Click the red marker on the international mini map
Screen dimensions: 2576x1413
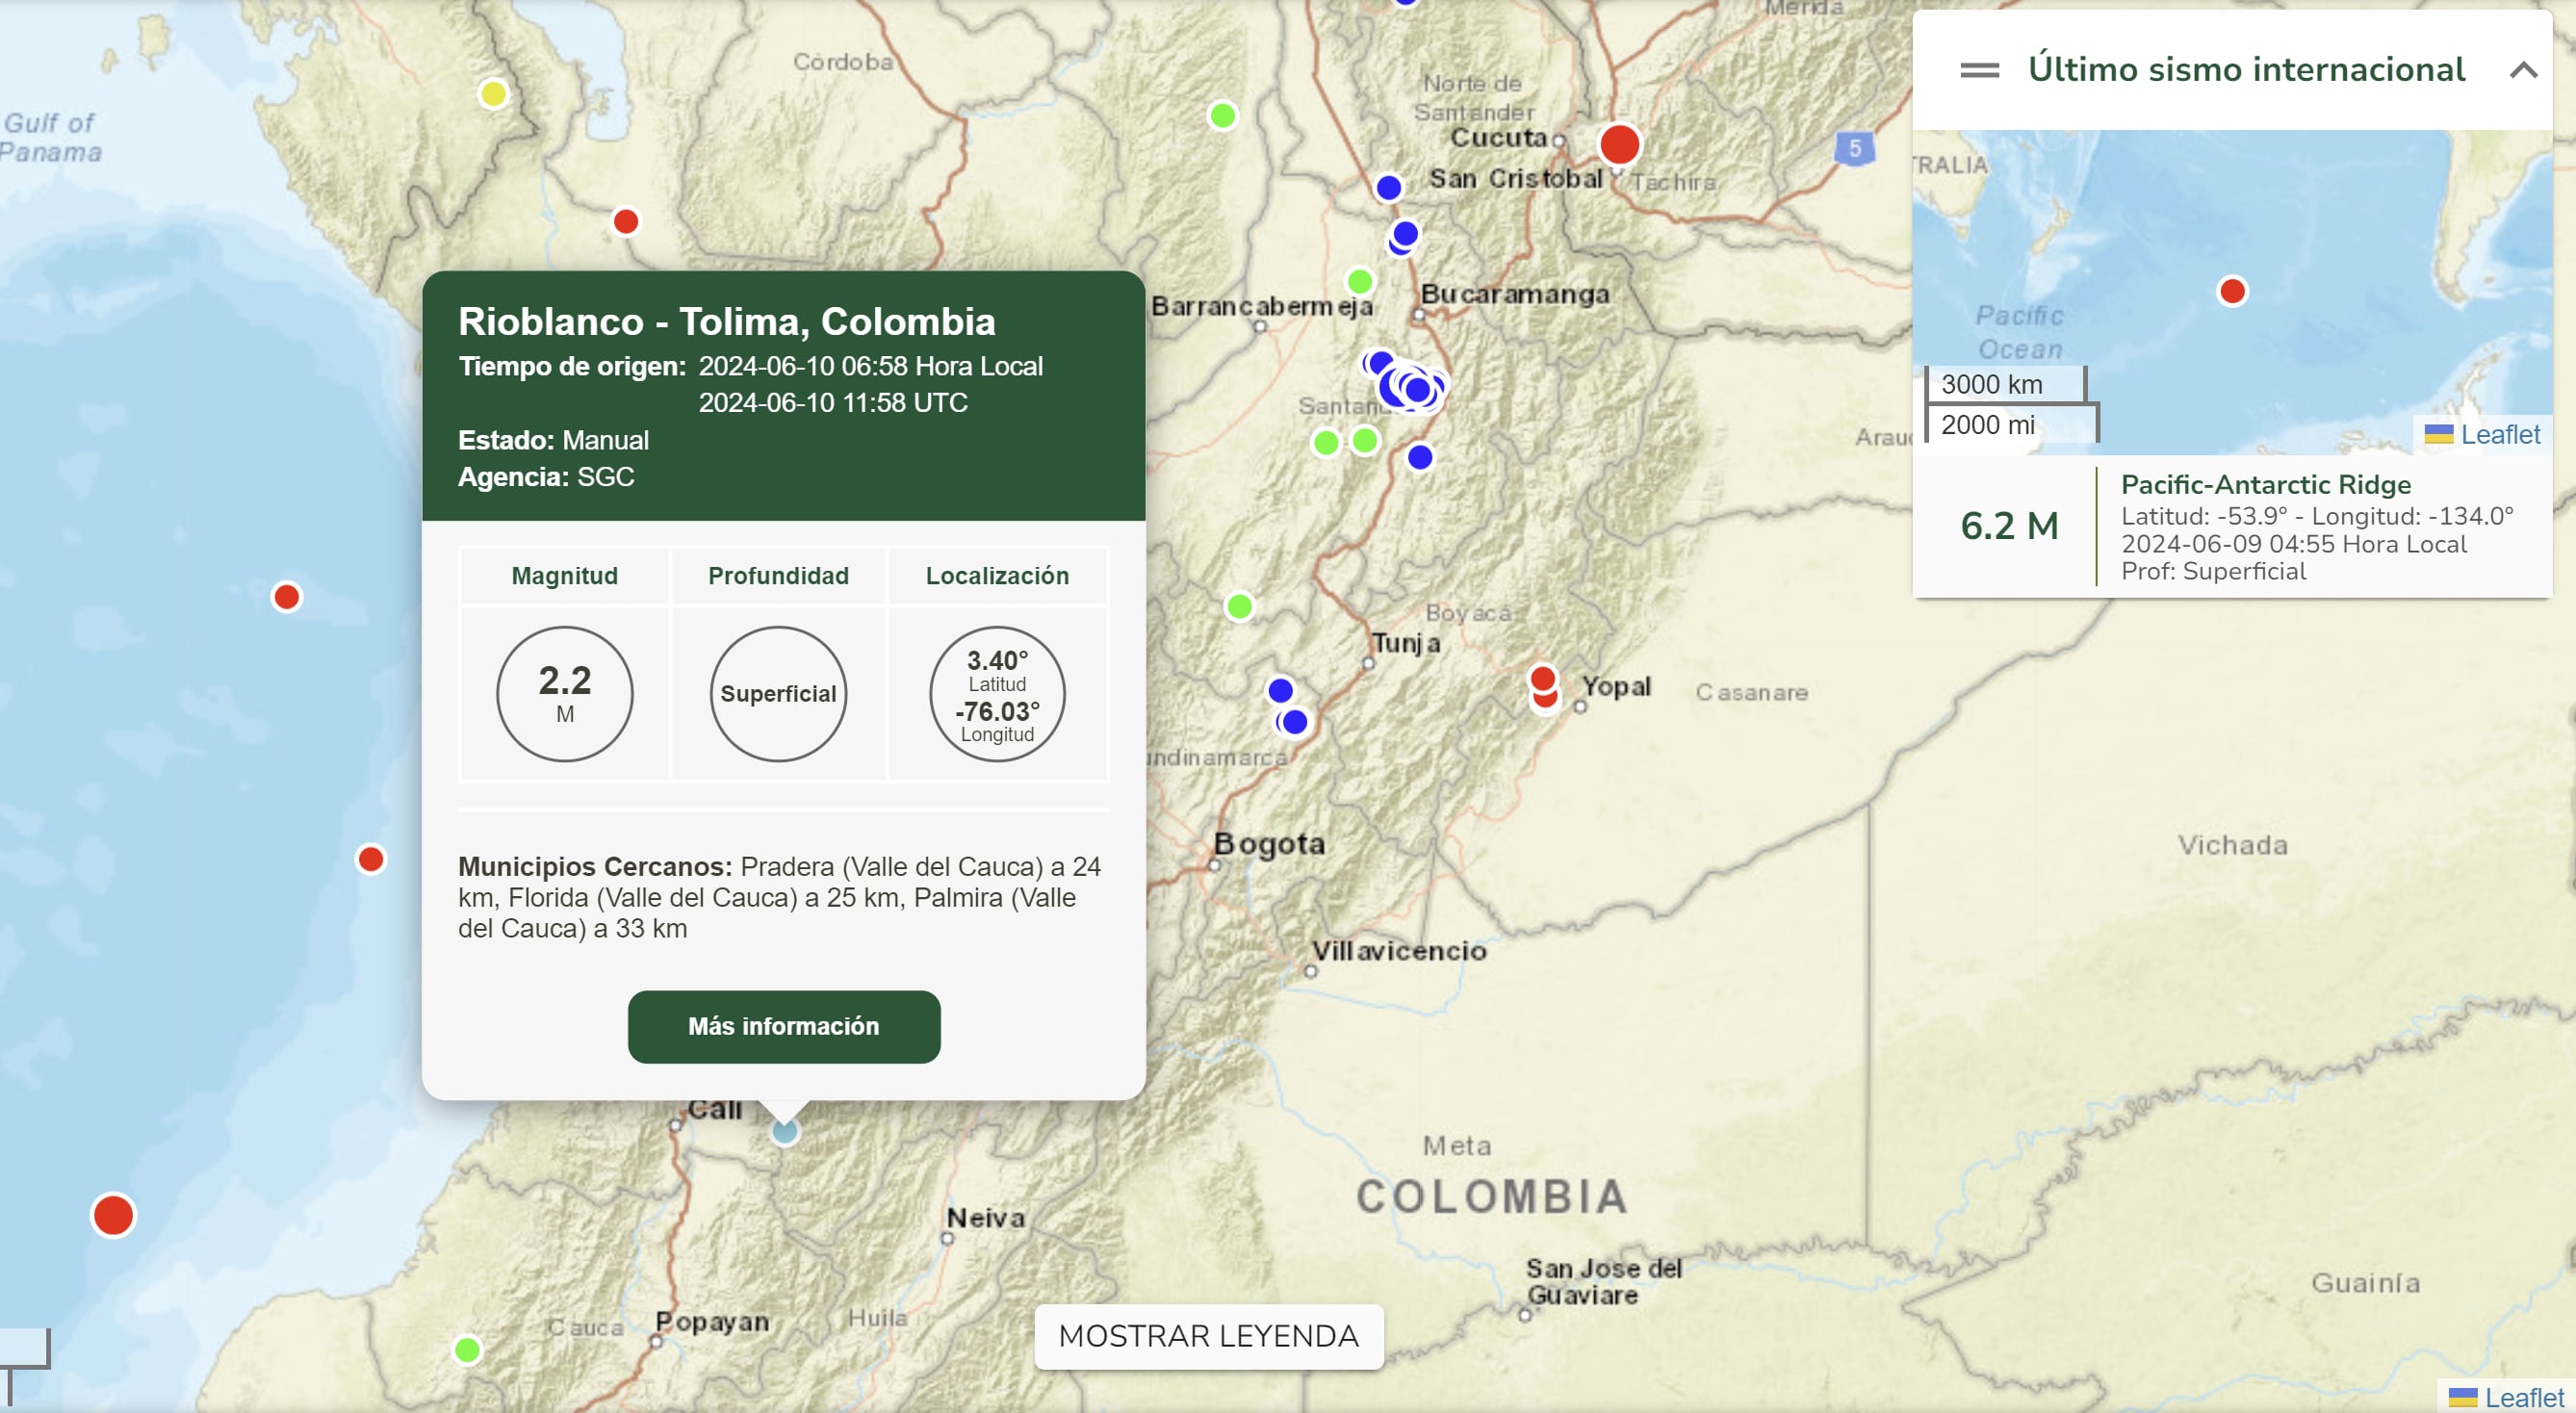[x=2232, y=291]
